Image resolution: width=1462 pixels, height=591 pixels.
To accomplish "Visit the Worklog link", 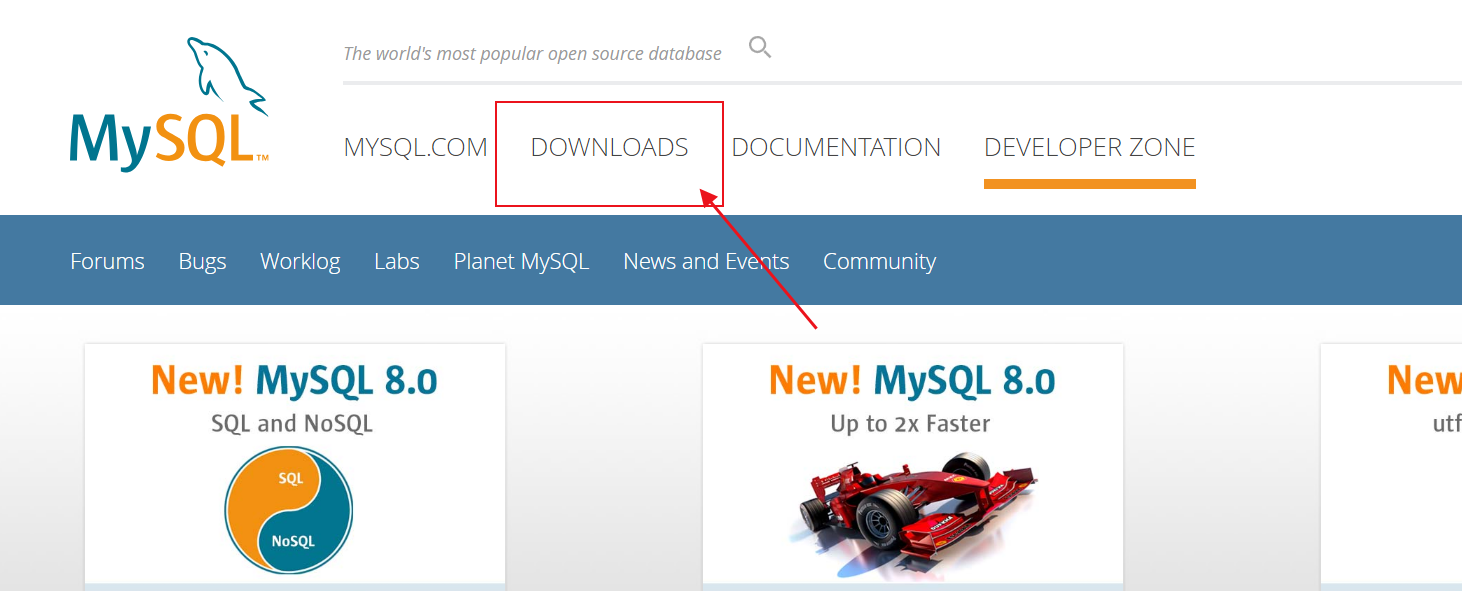I will [300, 262].
